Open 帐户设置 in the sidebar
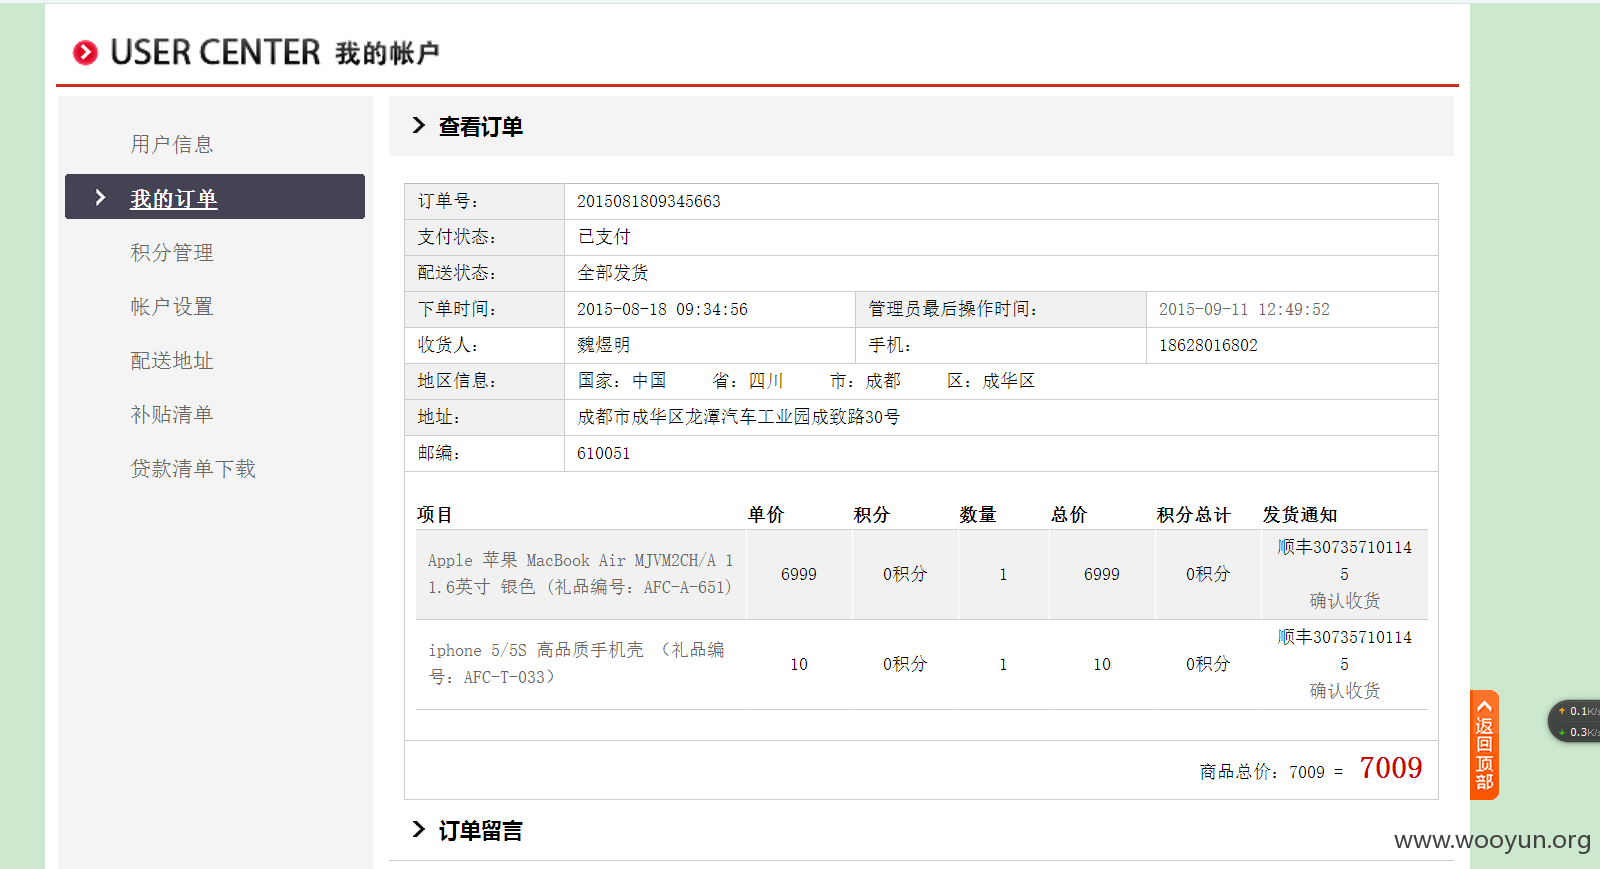This screenshot has width=1600, height=869. pos(172,306)
